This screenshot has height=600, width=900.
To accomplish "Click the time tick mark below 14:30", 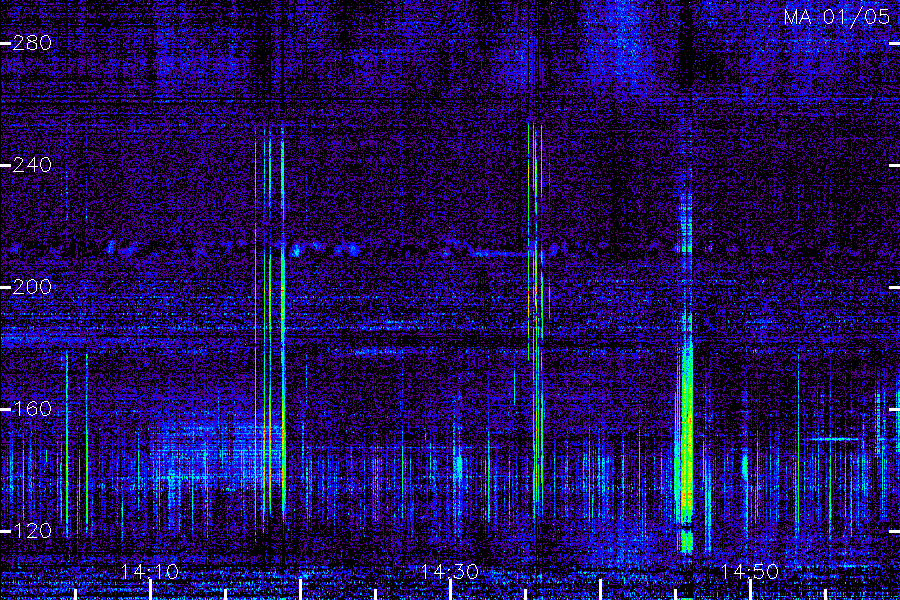I will click(451, 590).
